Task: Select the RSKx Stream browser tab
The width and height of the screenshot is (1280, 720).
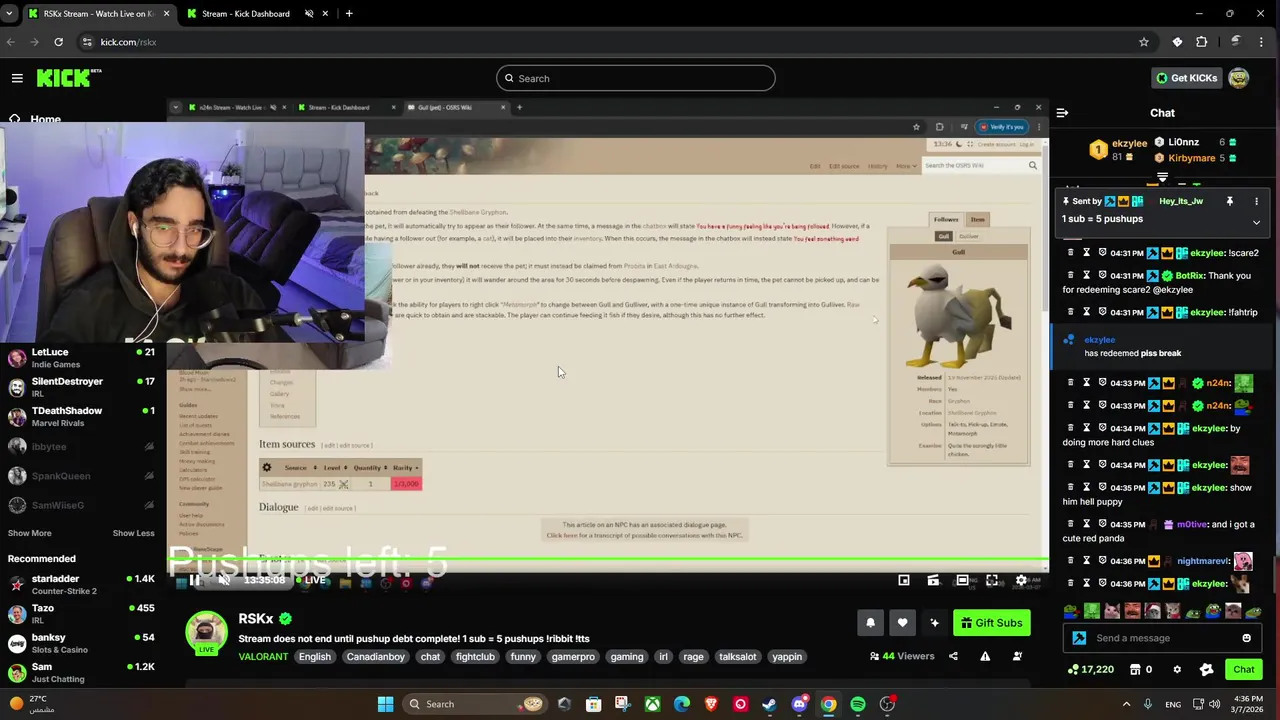Action: pyautogui.click(x=98, y=14)
